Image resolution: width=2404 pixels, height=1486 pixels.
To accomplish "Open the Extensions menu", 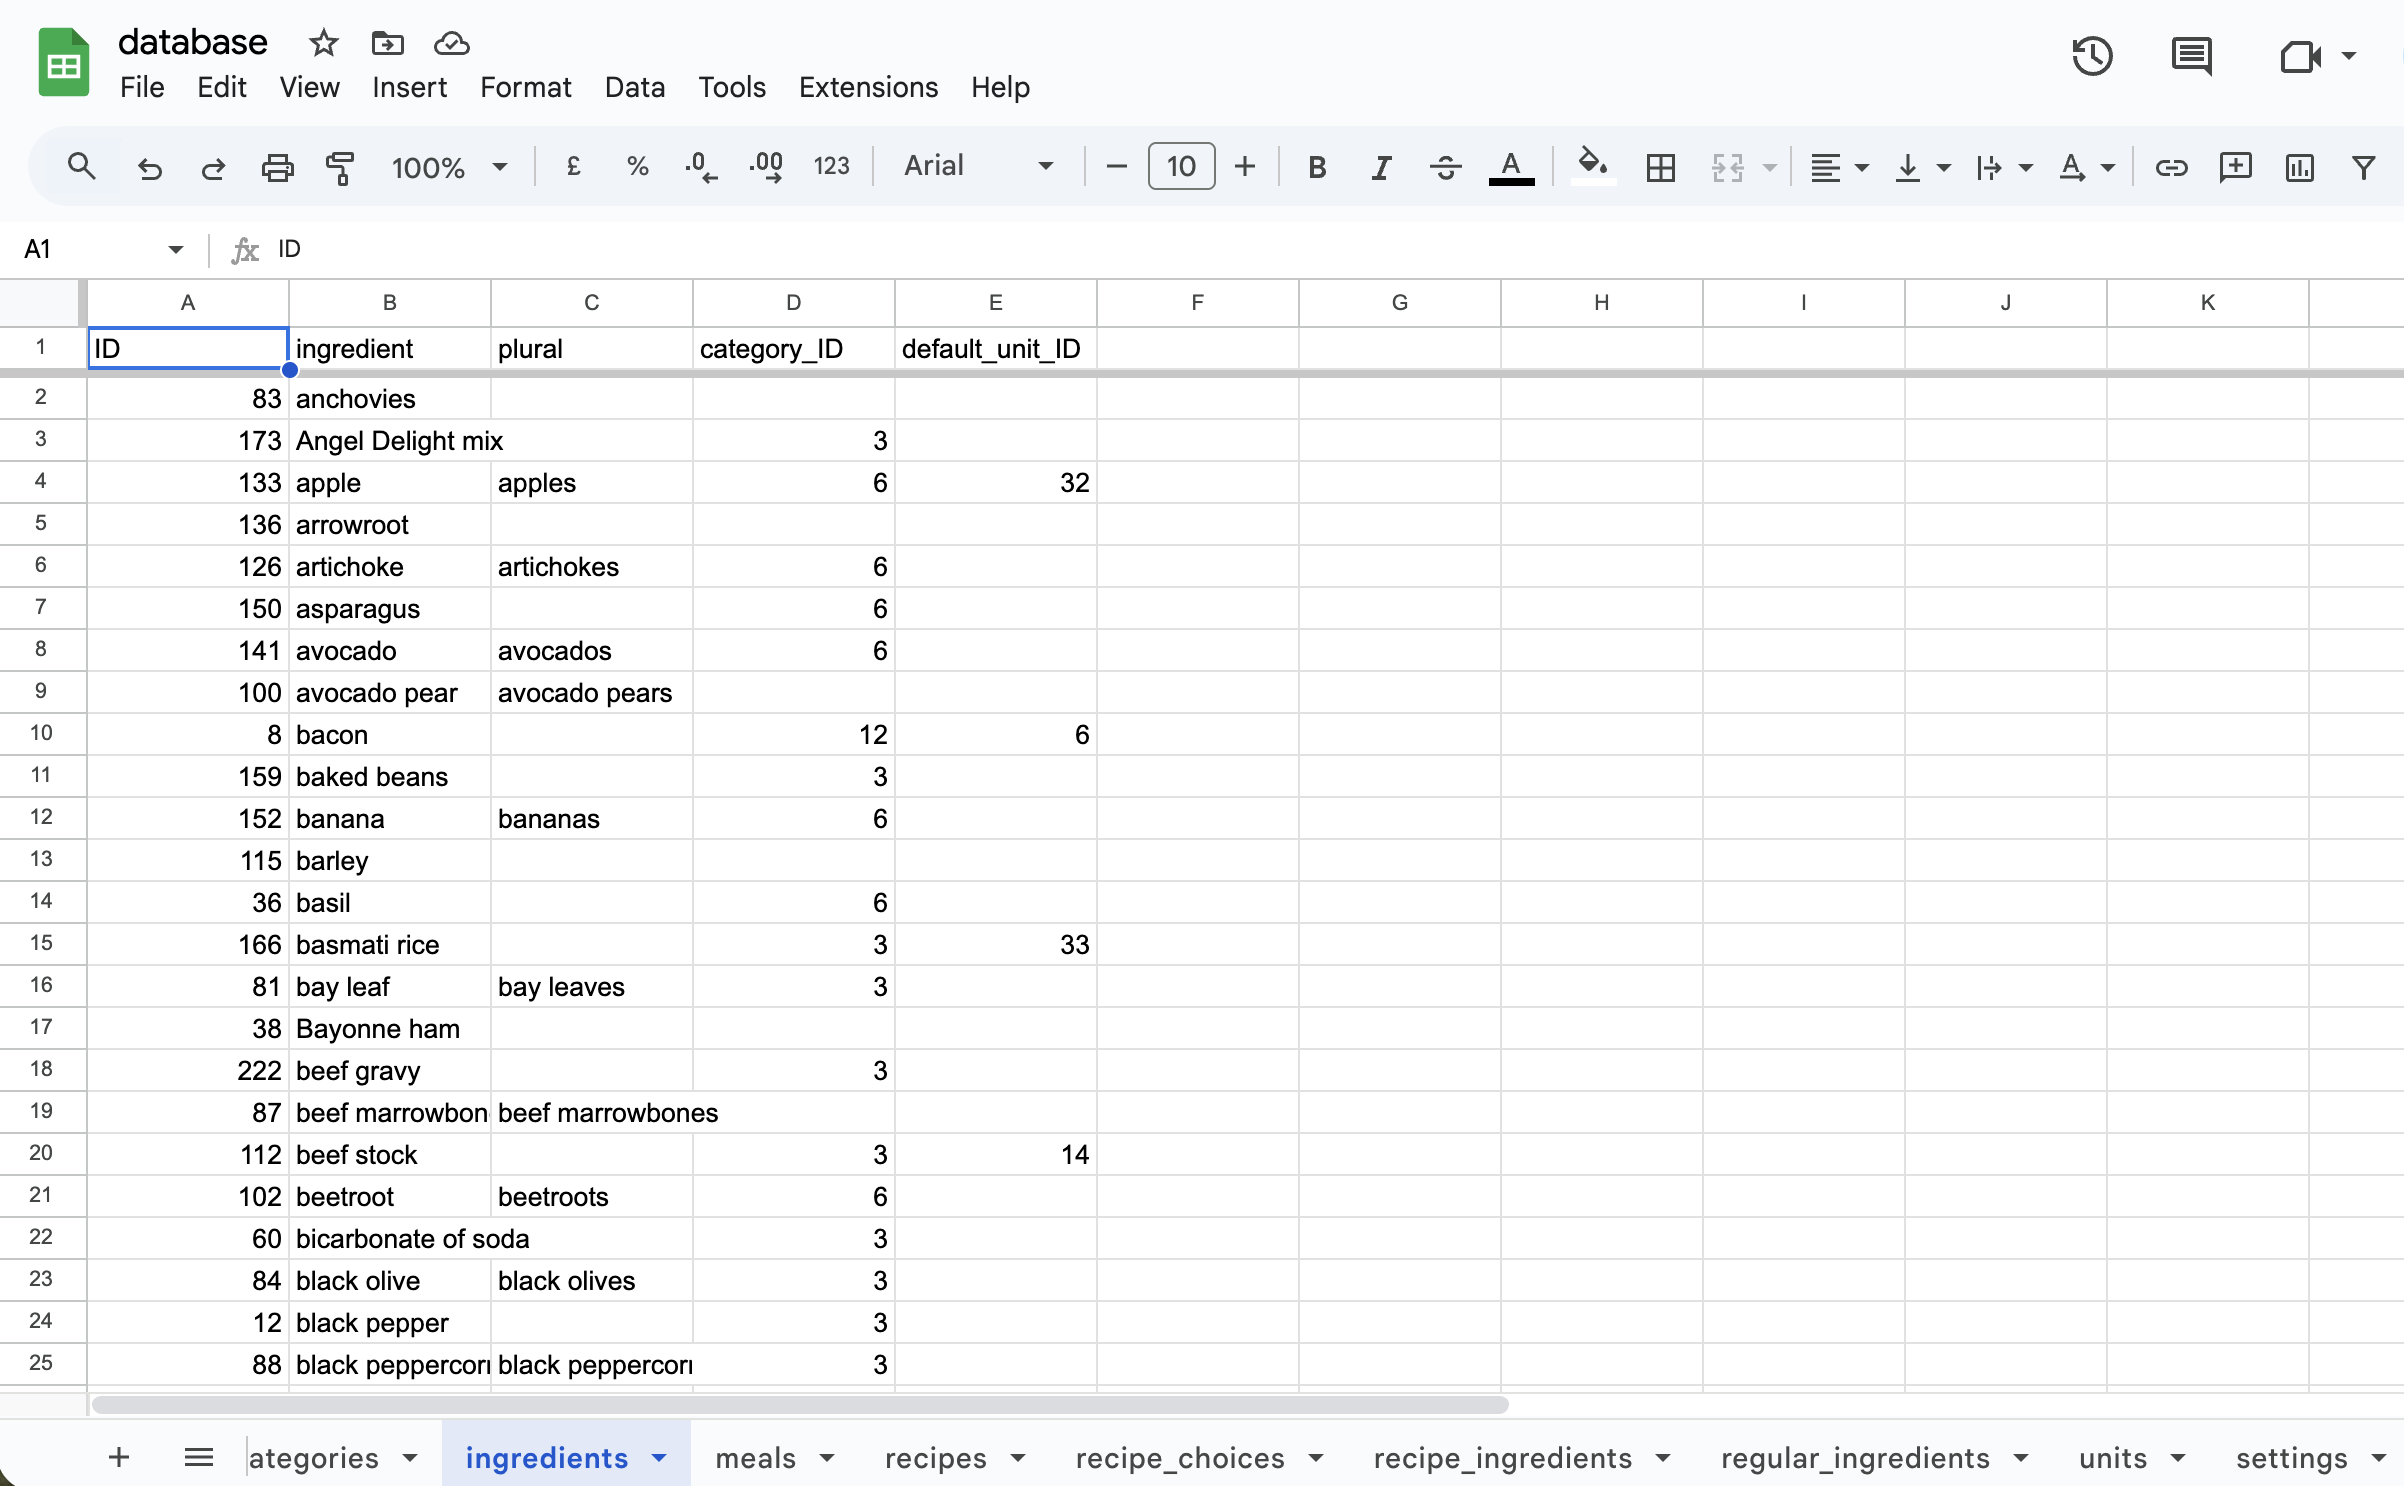I will 868,87.
